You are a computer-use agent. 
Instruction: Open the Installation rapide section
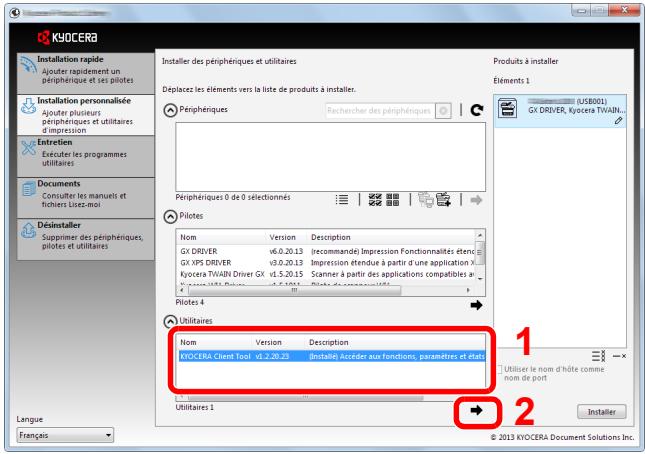(86, 73)
